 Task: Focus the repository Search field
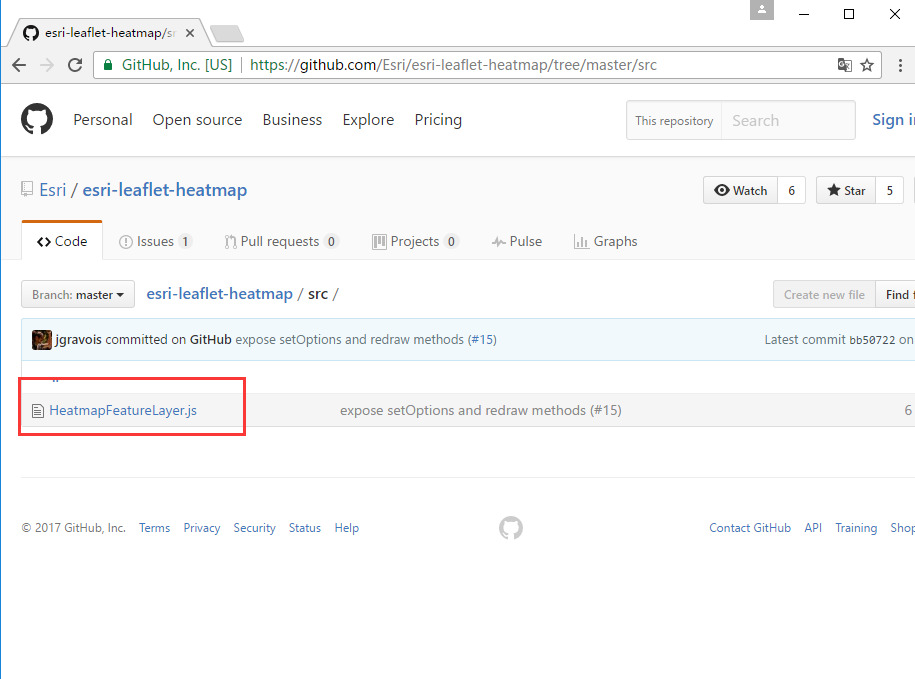788,120
